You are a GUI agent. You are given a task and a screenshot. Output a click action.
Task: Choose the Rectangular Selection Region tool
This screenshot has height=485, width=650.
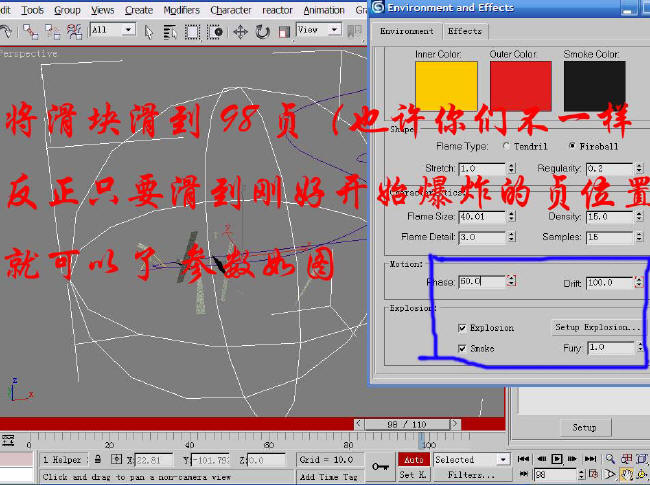(x=192, y=32)
